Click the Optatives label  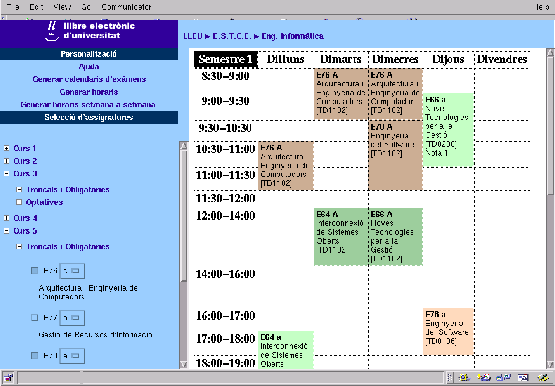(44, 202)
